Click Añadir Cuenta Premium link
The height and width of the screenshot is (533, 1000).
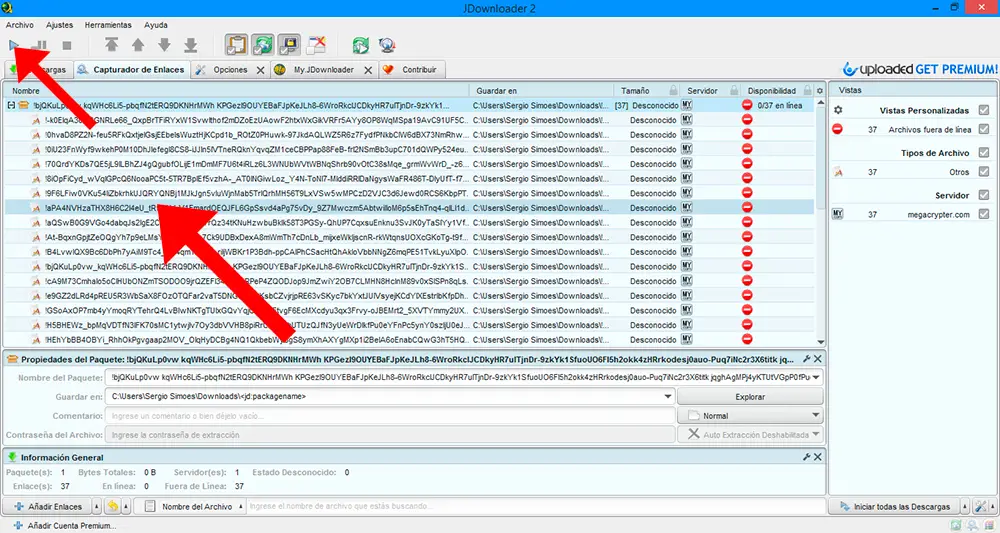click(x=64, y=526)
